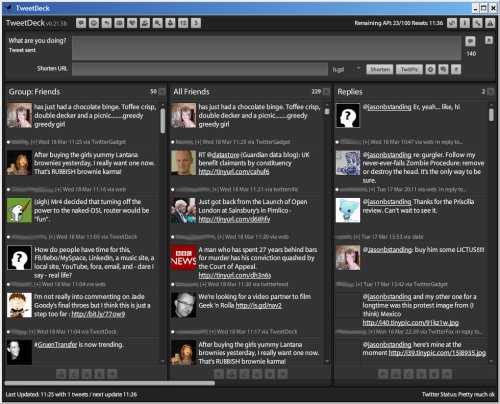
Task: Click the BBC News avatar
Action: pos(183,258)
